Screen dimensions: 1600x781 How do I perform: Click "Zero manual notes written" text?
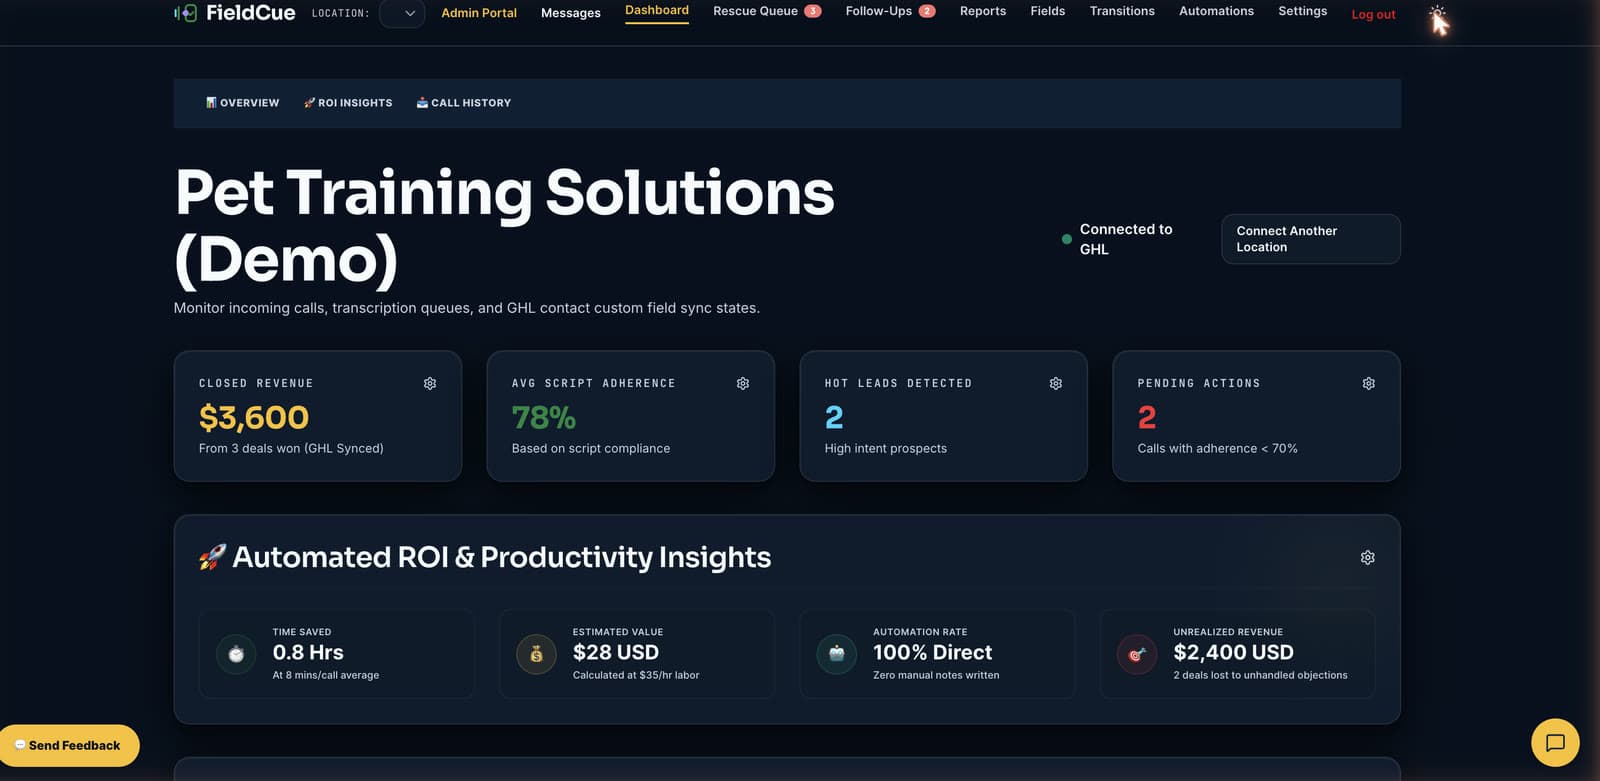pyautogui.click(x=936, y=676)
